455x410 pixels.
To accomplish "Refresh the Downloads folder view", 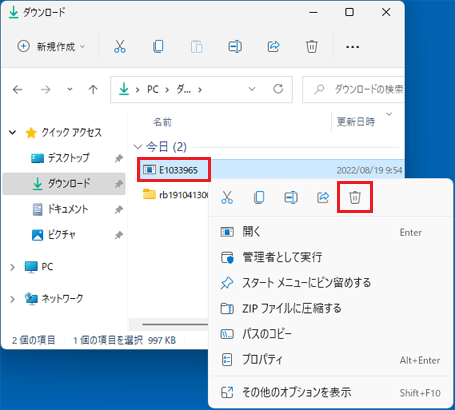I will [x=278, y=89].
